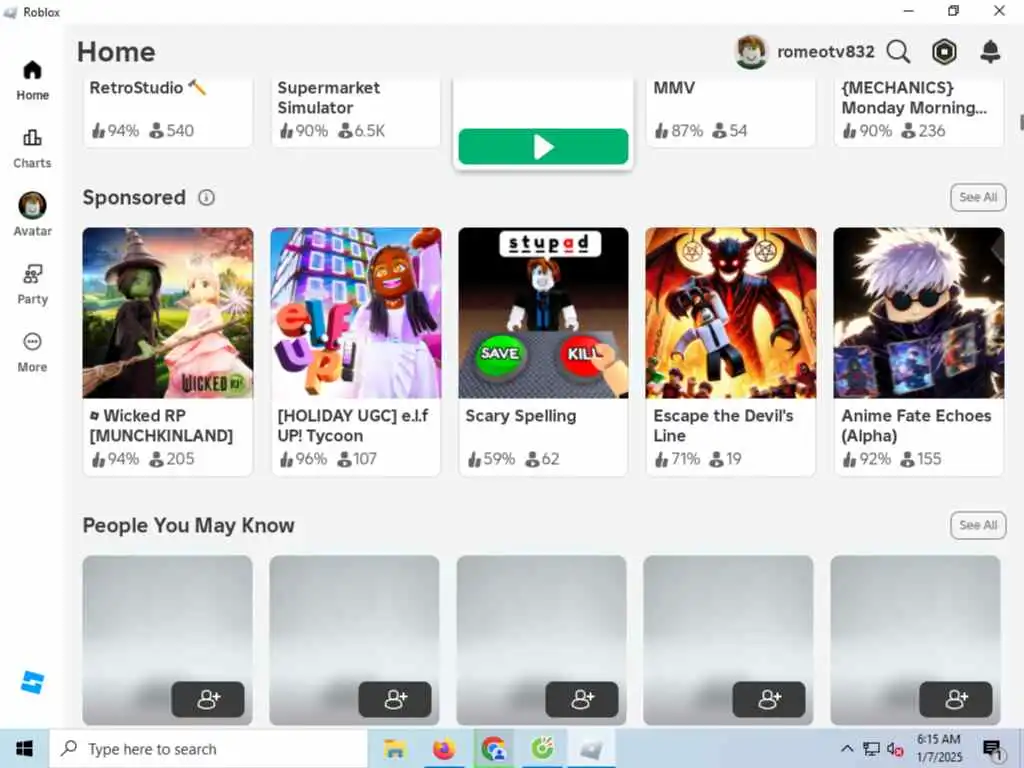Screen dimensions: 1024x768
Task: Click the Roblox app icon in the taskbar
Action: tap(591, 748)
